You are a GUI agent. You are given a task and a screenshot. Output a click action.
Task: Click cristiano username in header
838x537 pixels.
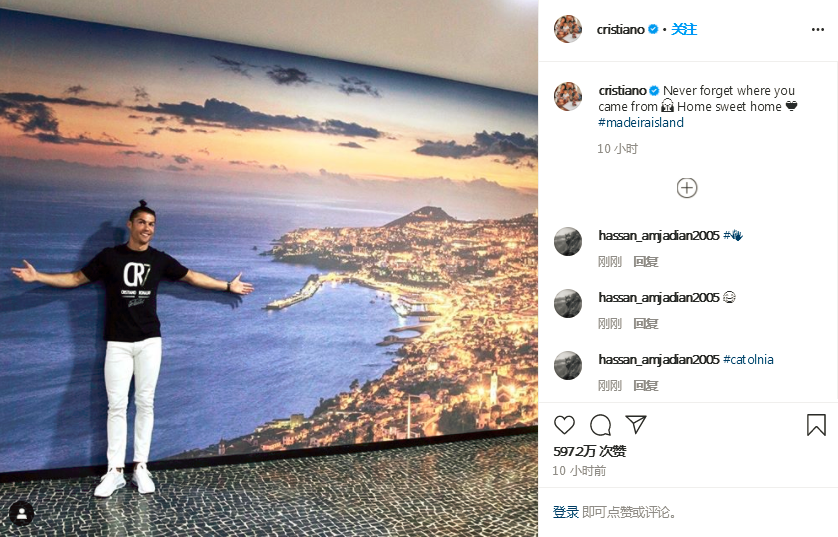point(620,29)
